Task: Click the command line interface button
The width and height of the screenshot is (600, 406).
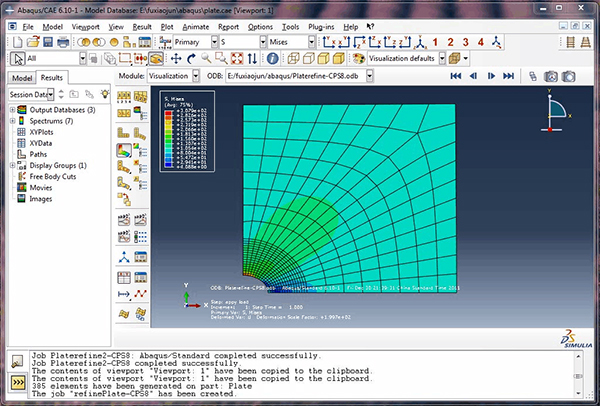Action: [18, 381]
